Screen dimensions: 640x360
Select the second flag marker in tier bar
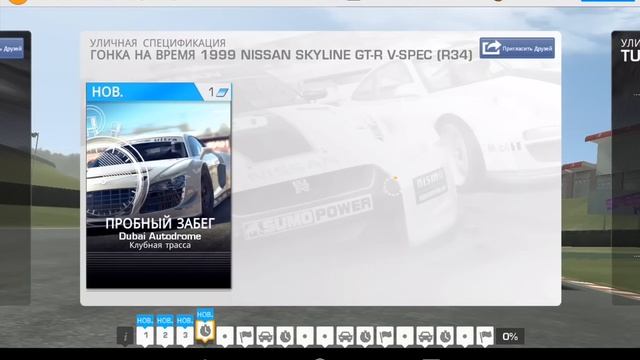coord(385,336)
